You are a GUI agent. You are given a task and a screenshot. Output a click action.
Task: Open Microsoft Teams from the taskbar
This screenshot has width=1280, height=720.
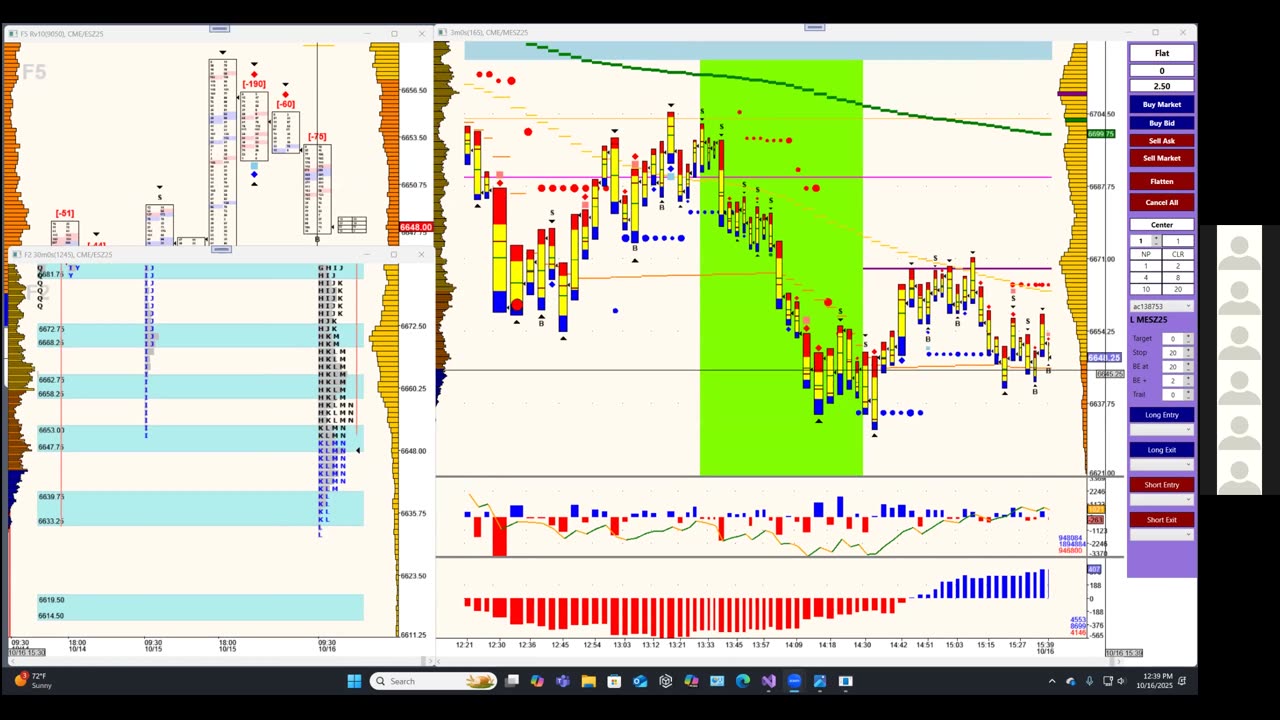pos(563,681)
